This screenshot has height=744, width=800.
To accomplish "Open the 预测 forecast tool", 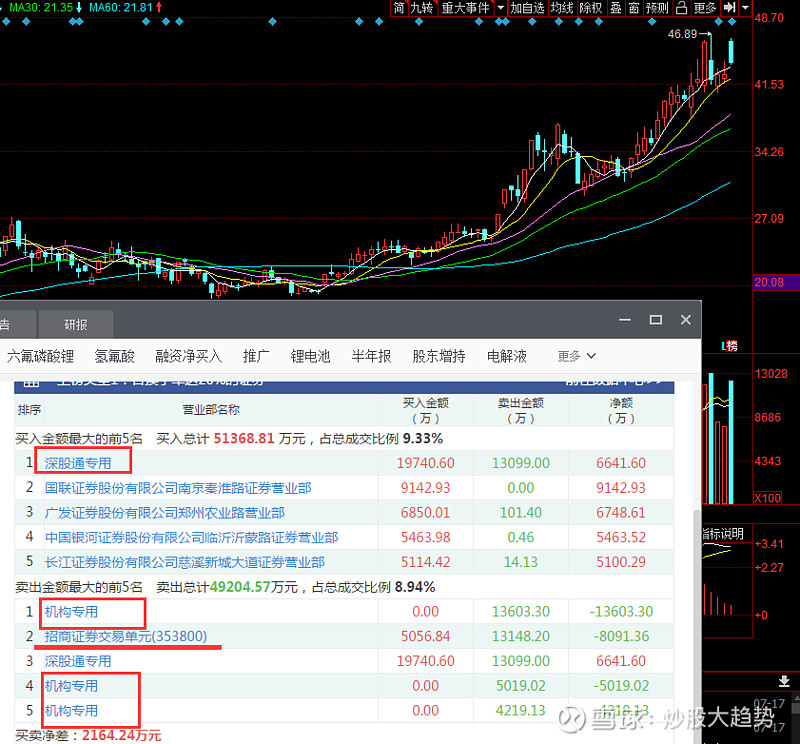I will point(657,8).
